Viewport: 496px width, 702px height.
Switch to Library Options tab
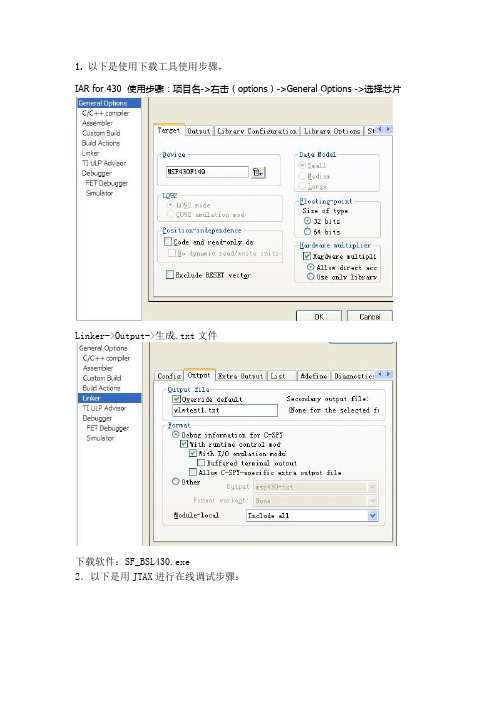click(332, 131)
